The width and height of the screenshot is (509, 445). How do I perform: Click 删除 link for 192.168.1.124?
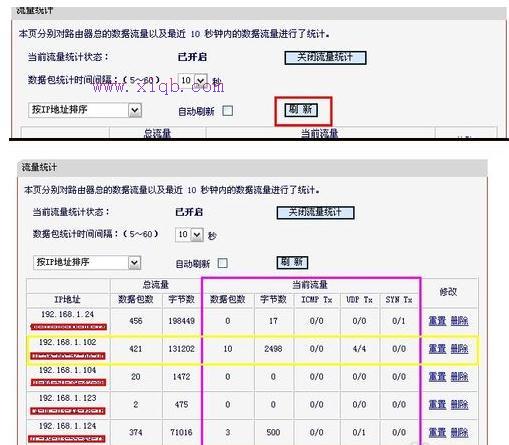[460, 433]
